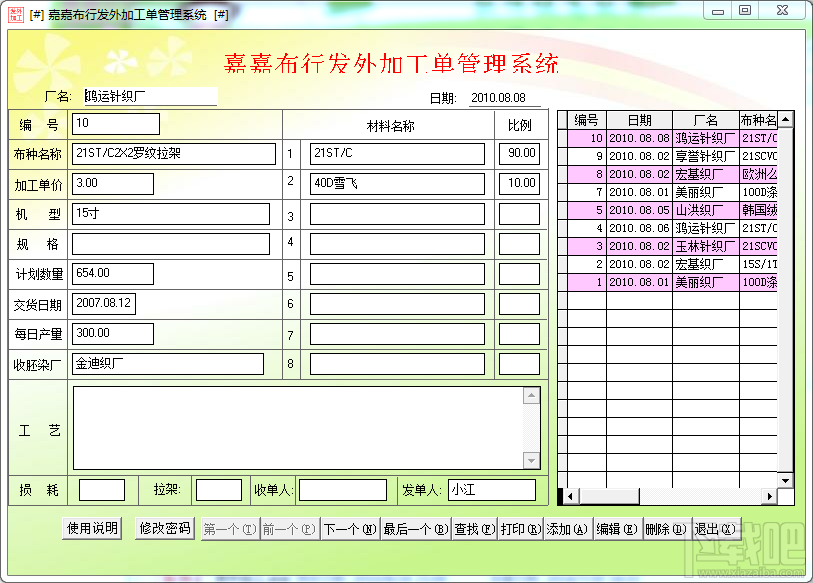Click the 厂名 field showing 鸿运针织厂
Screen dimensions: 813x583
point(150,96)
